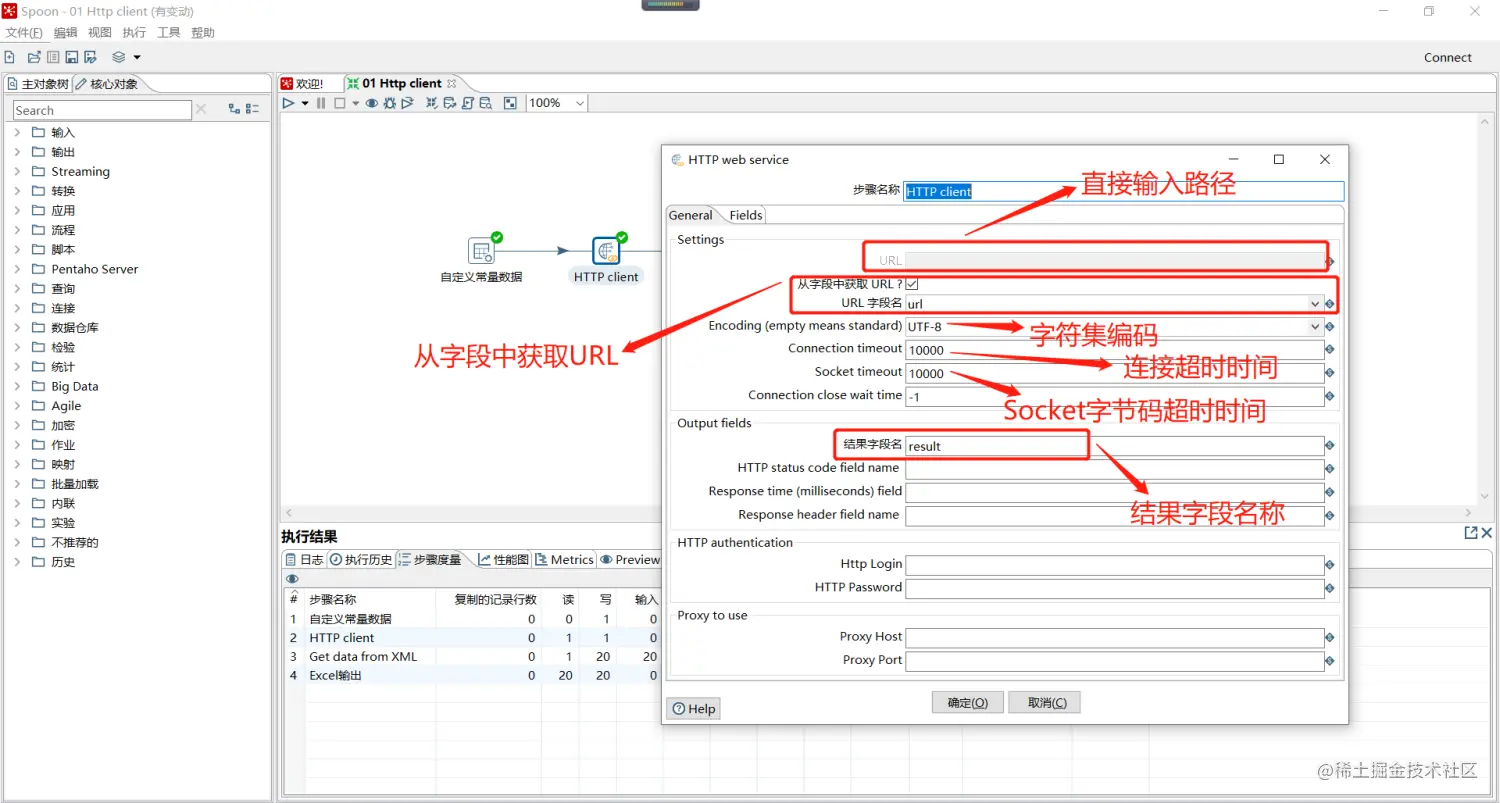Switch to the 主对象树 tab
Viewport: 1500px width, 803px height.
[38, 84]
